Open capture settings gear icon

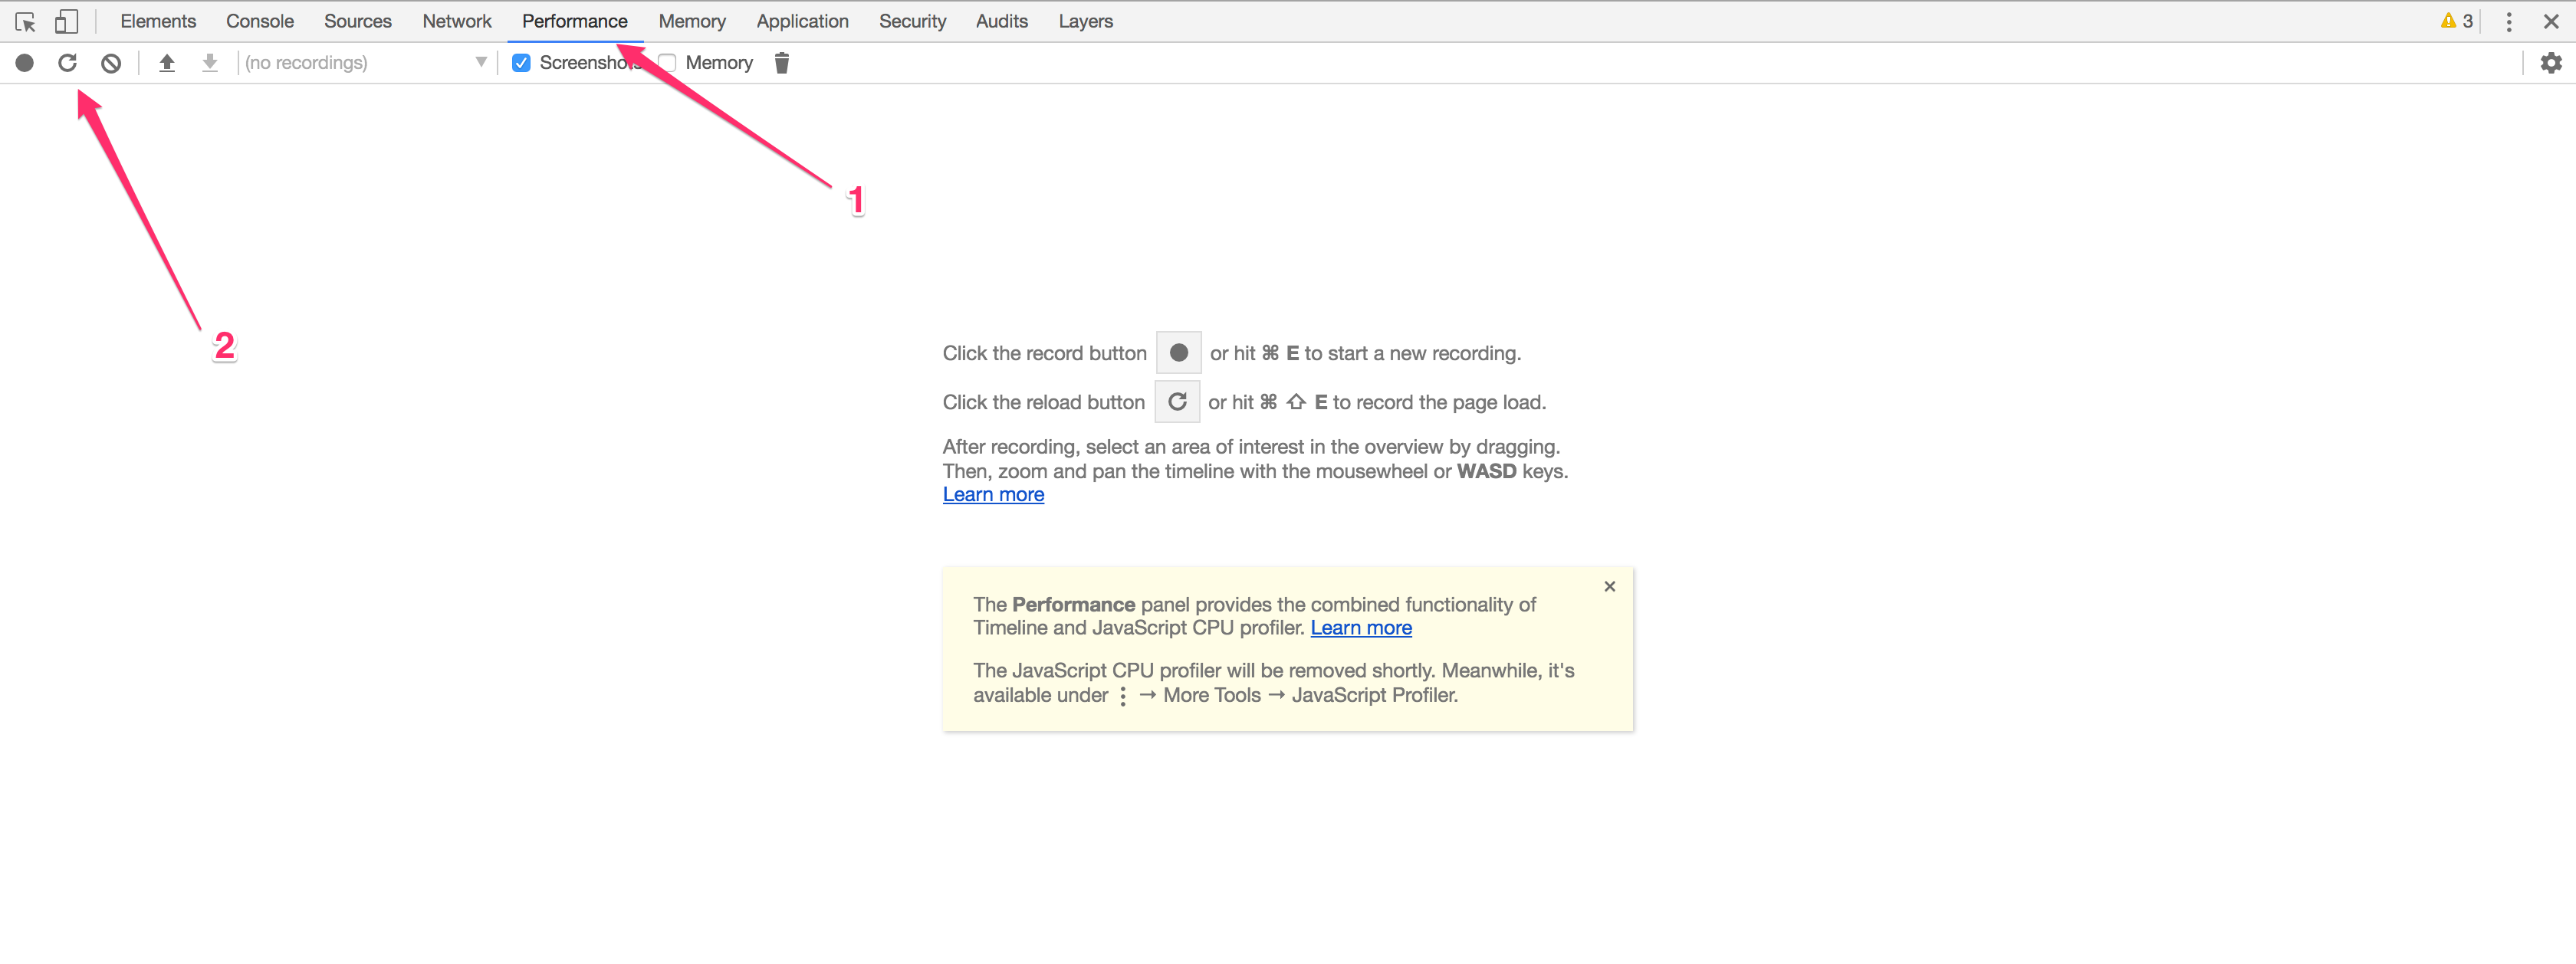click(x=2551, y=63)
